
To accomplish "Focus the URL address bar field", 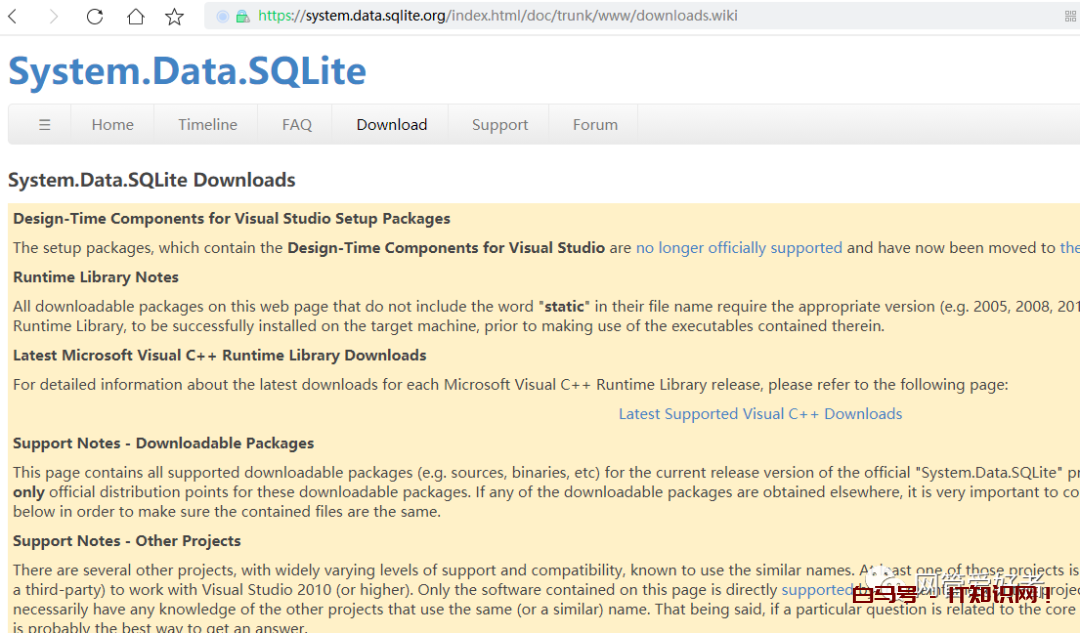I will coord(600,16).
